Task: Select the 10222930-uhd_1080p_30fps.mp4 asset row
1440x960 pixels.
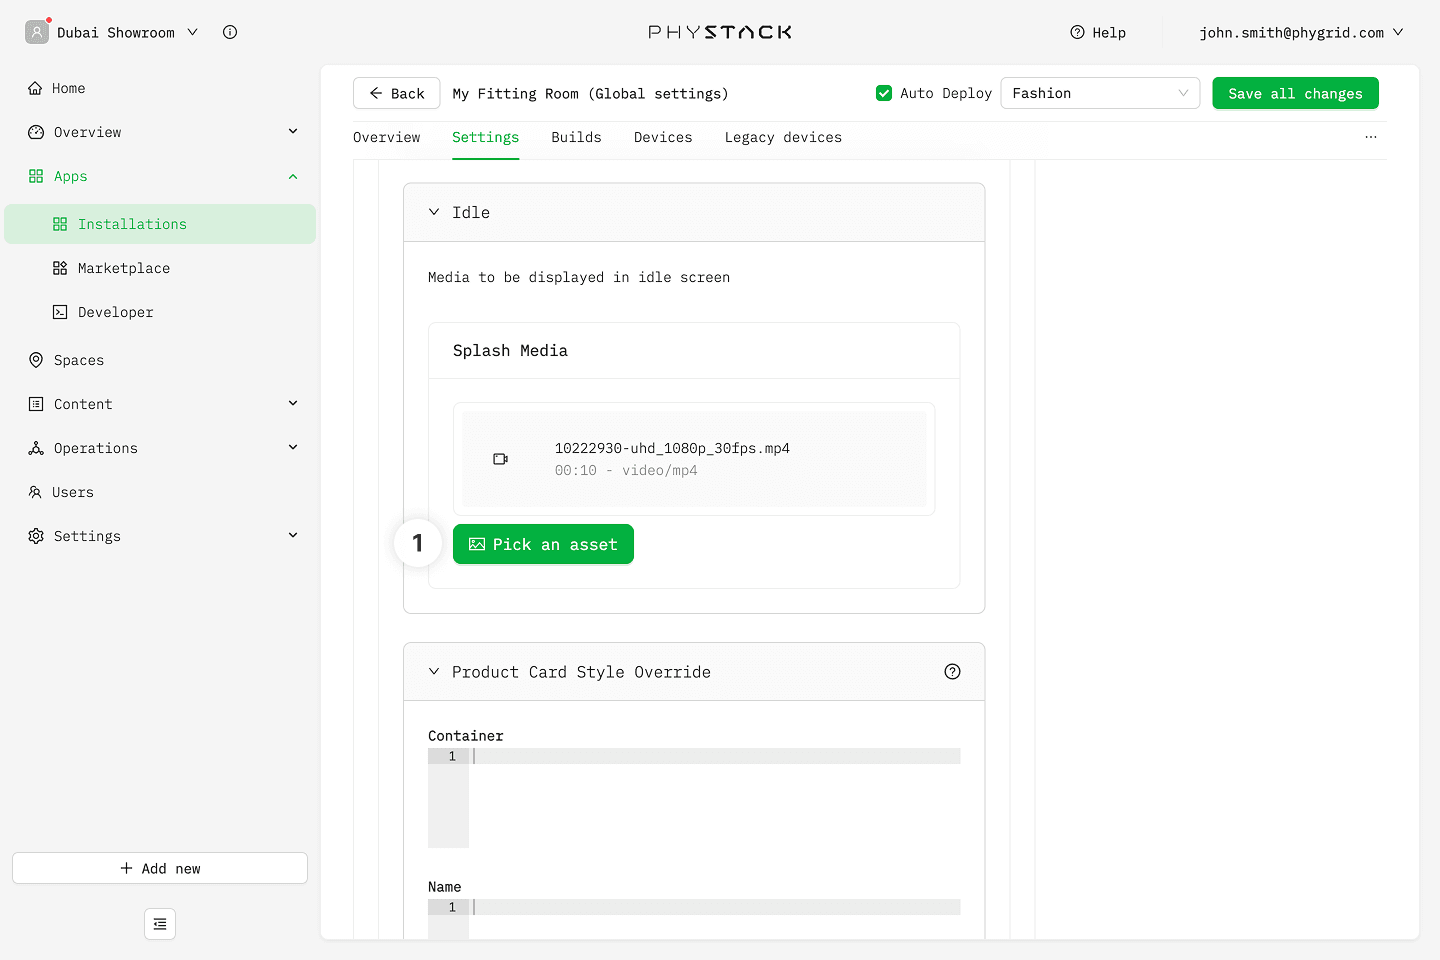Action: 694,459
